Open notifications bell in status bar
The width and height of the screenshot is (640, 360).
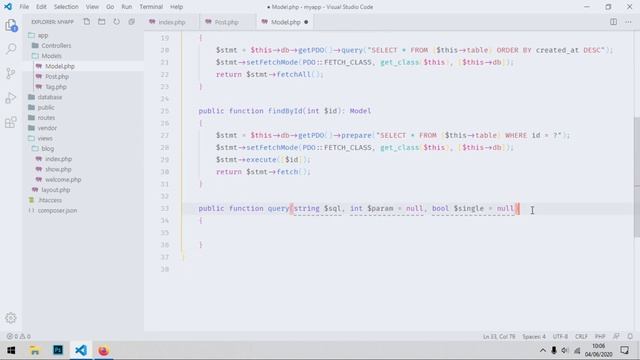(x=630, y=336)
